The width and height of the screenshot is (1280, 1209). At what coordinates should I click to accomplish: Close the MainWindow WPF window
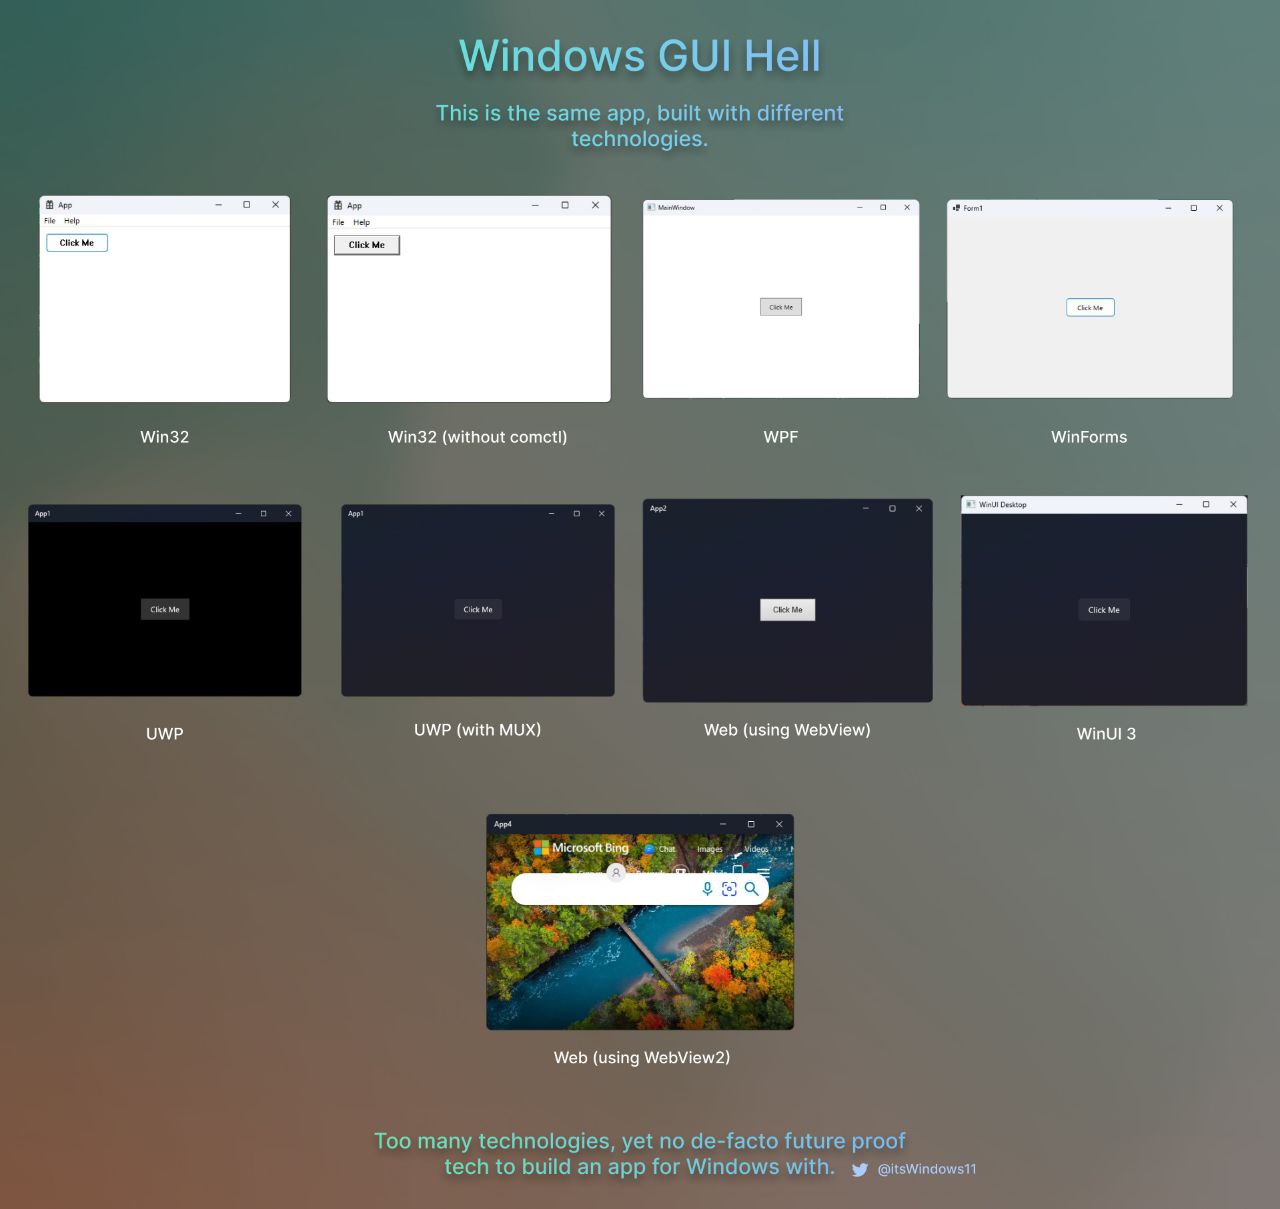click(907, 207)
